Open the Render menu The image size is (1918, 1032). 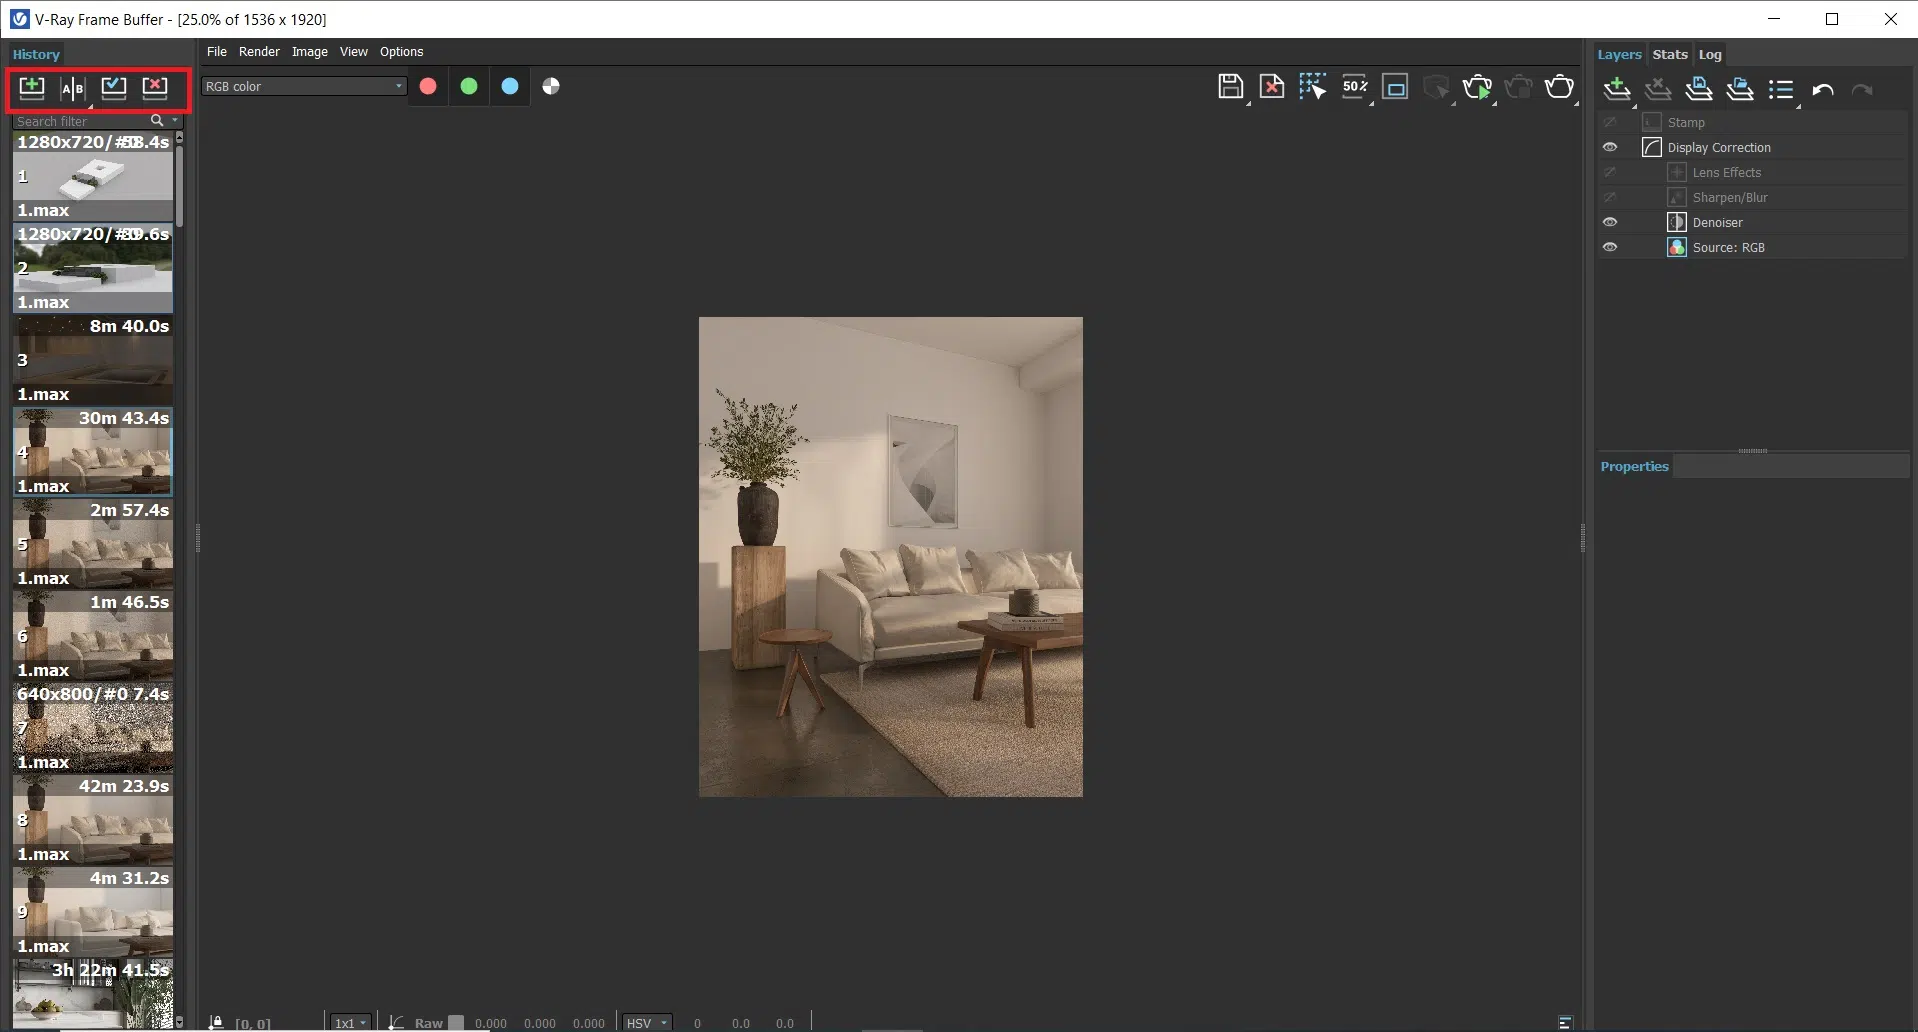tap(259, 52)
